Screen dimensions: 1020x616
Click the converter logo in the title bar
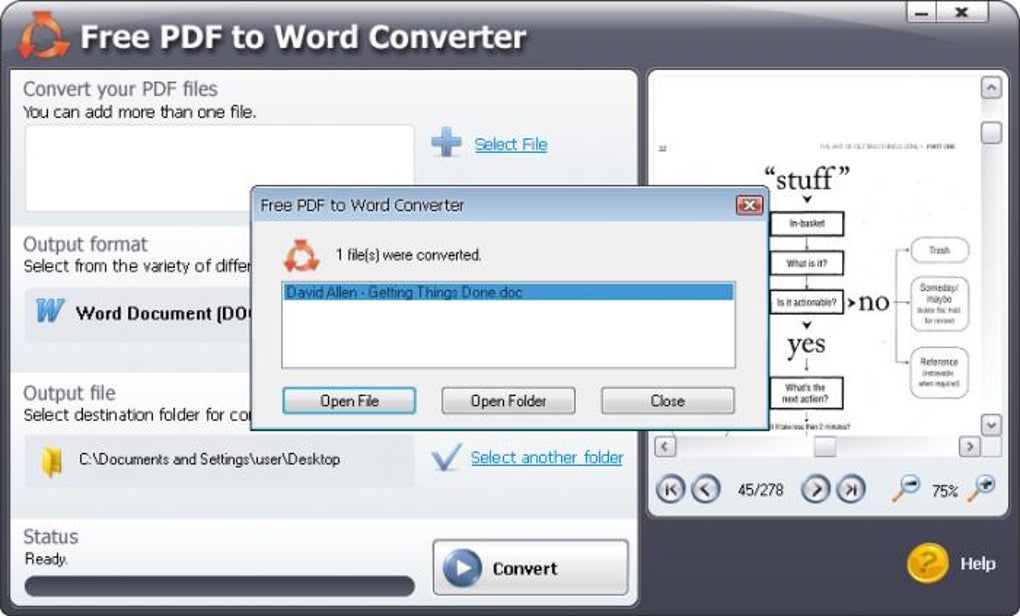coord(40,35)
